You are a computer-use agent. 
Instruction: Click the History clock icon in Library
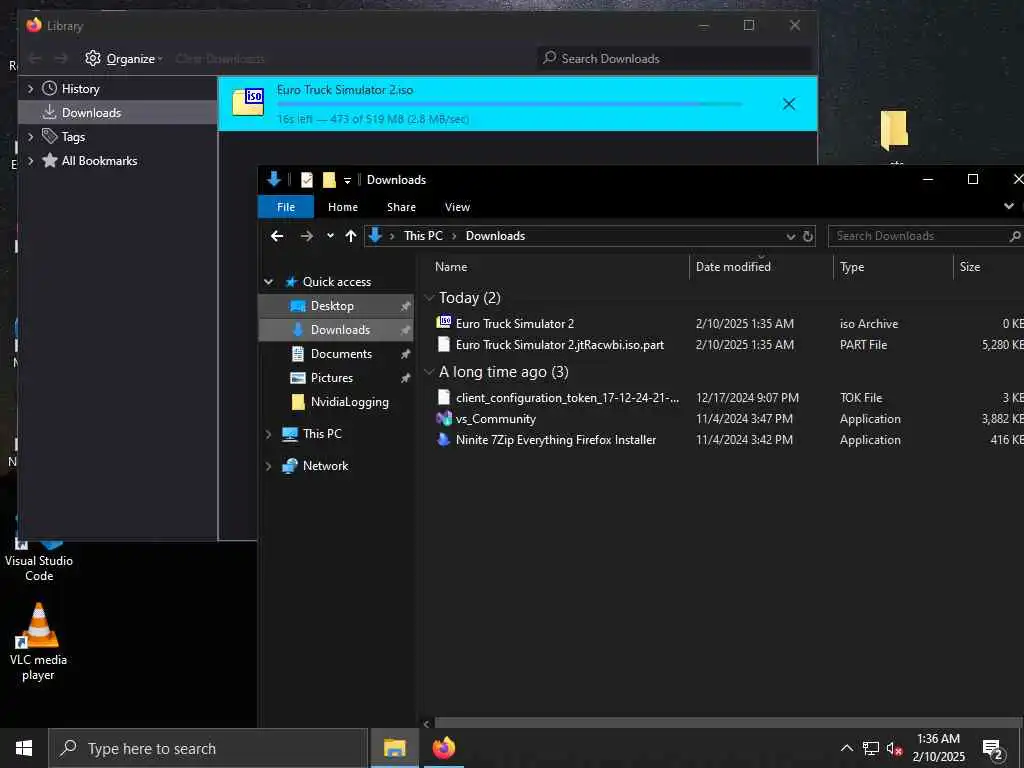click(50, 88)
